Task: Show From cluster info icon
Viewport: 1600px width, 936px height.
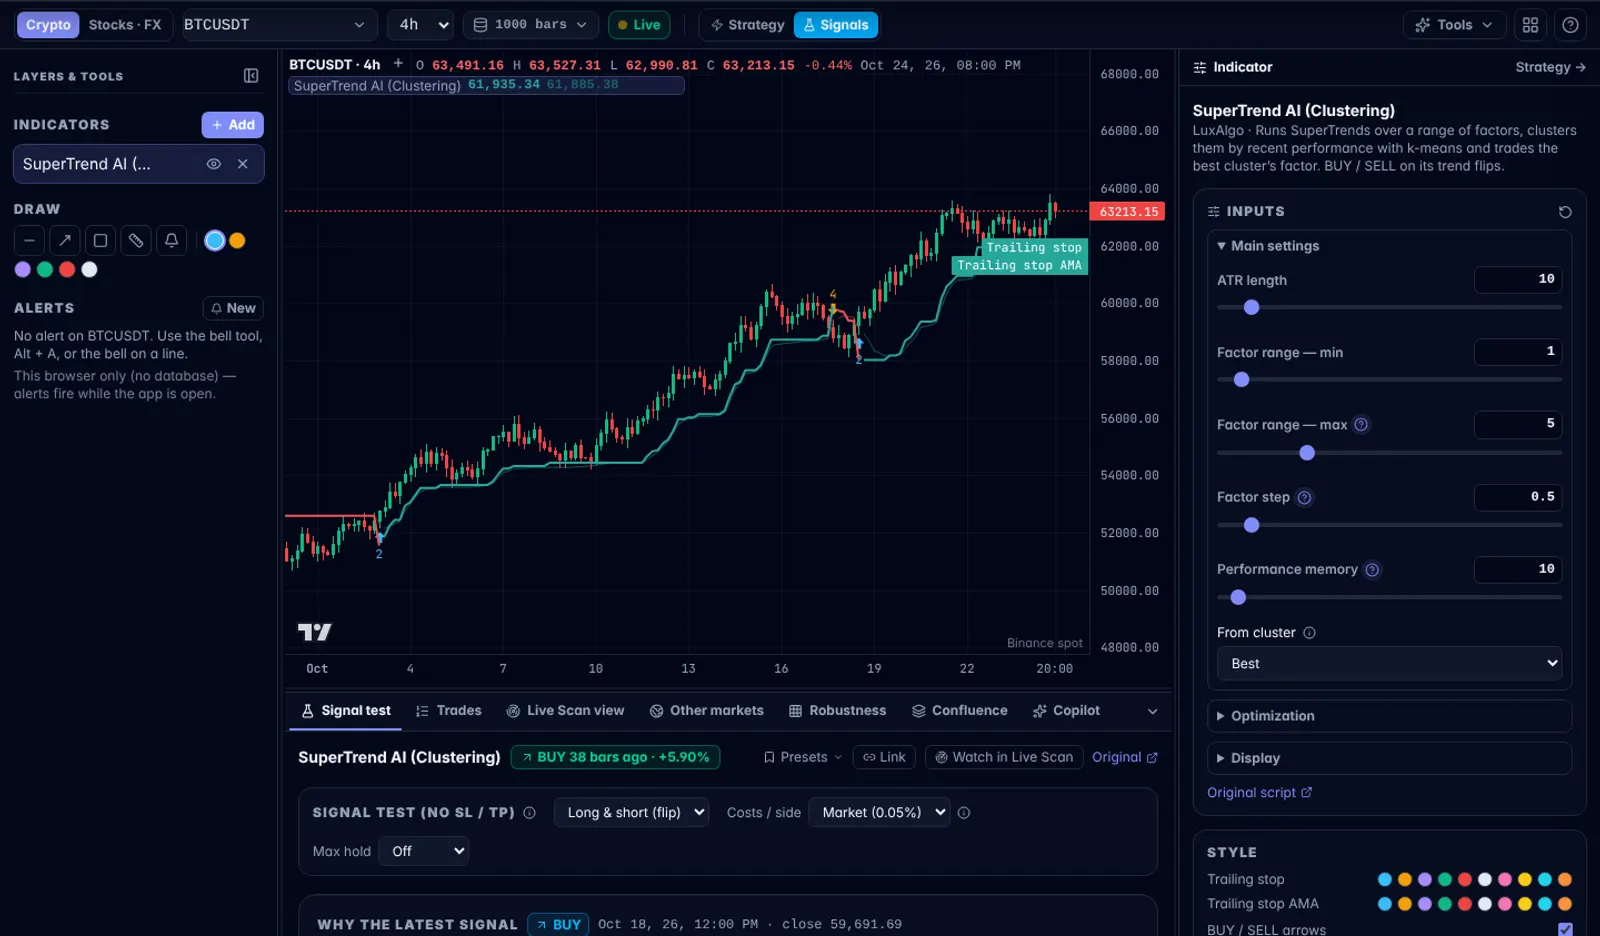Action: (x=1309, y=633)
